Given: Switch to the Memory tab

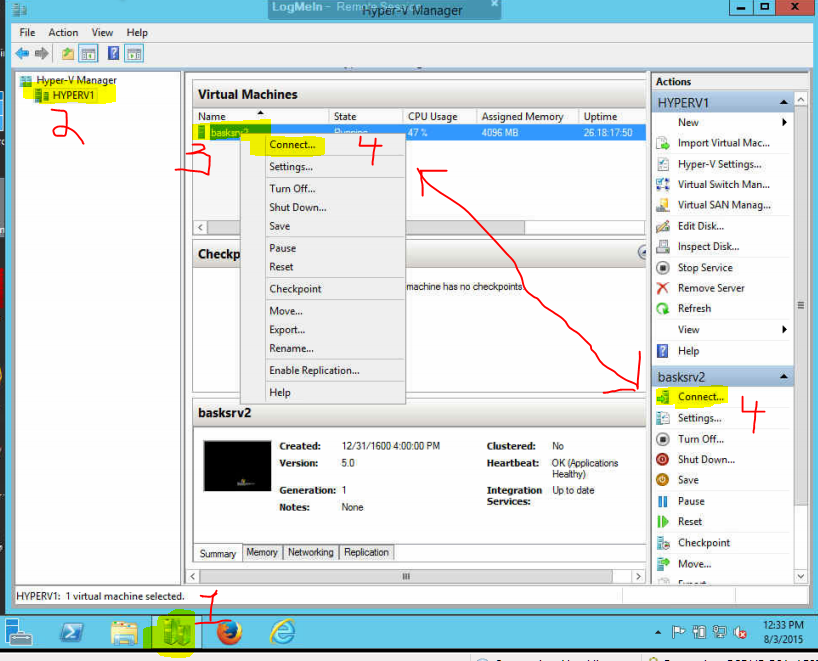Looking at the screenshot, I should tap(262, 552).
